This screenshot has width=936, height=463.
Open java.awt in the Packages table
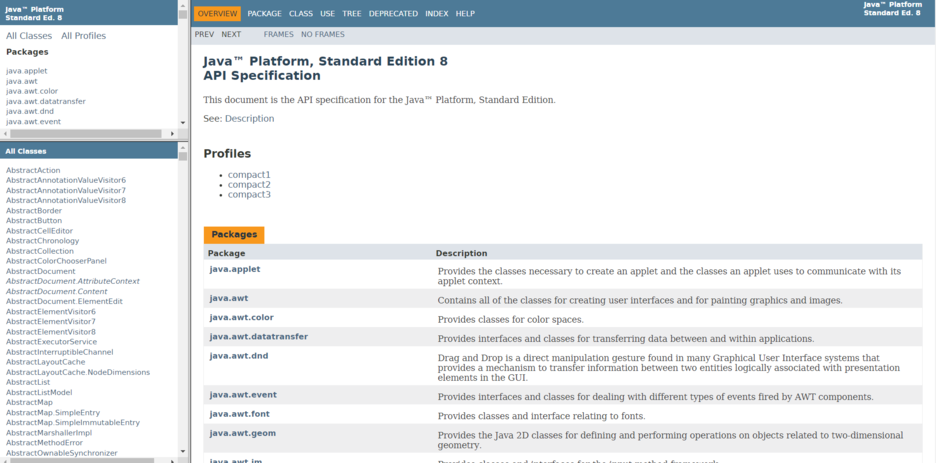(229, 298)
